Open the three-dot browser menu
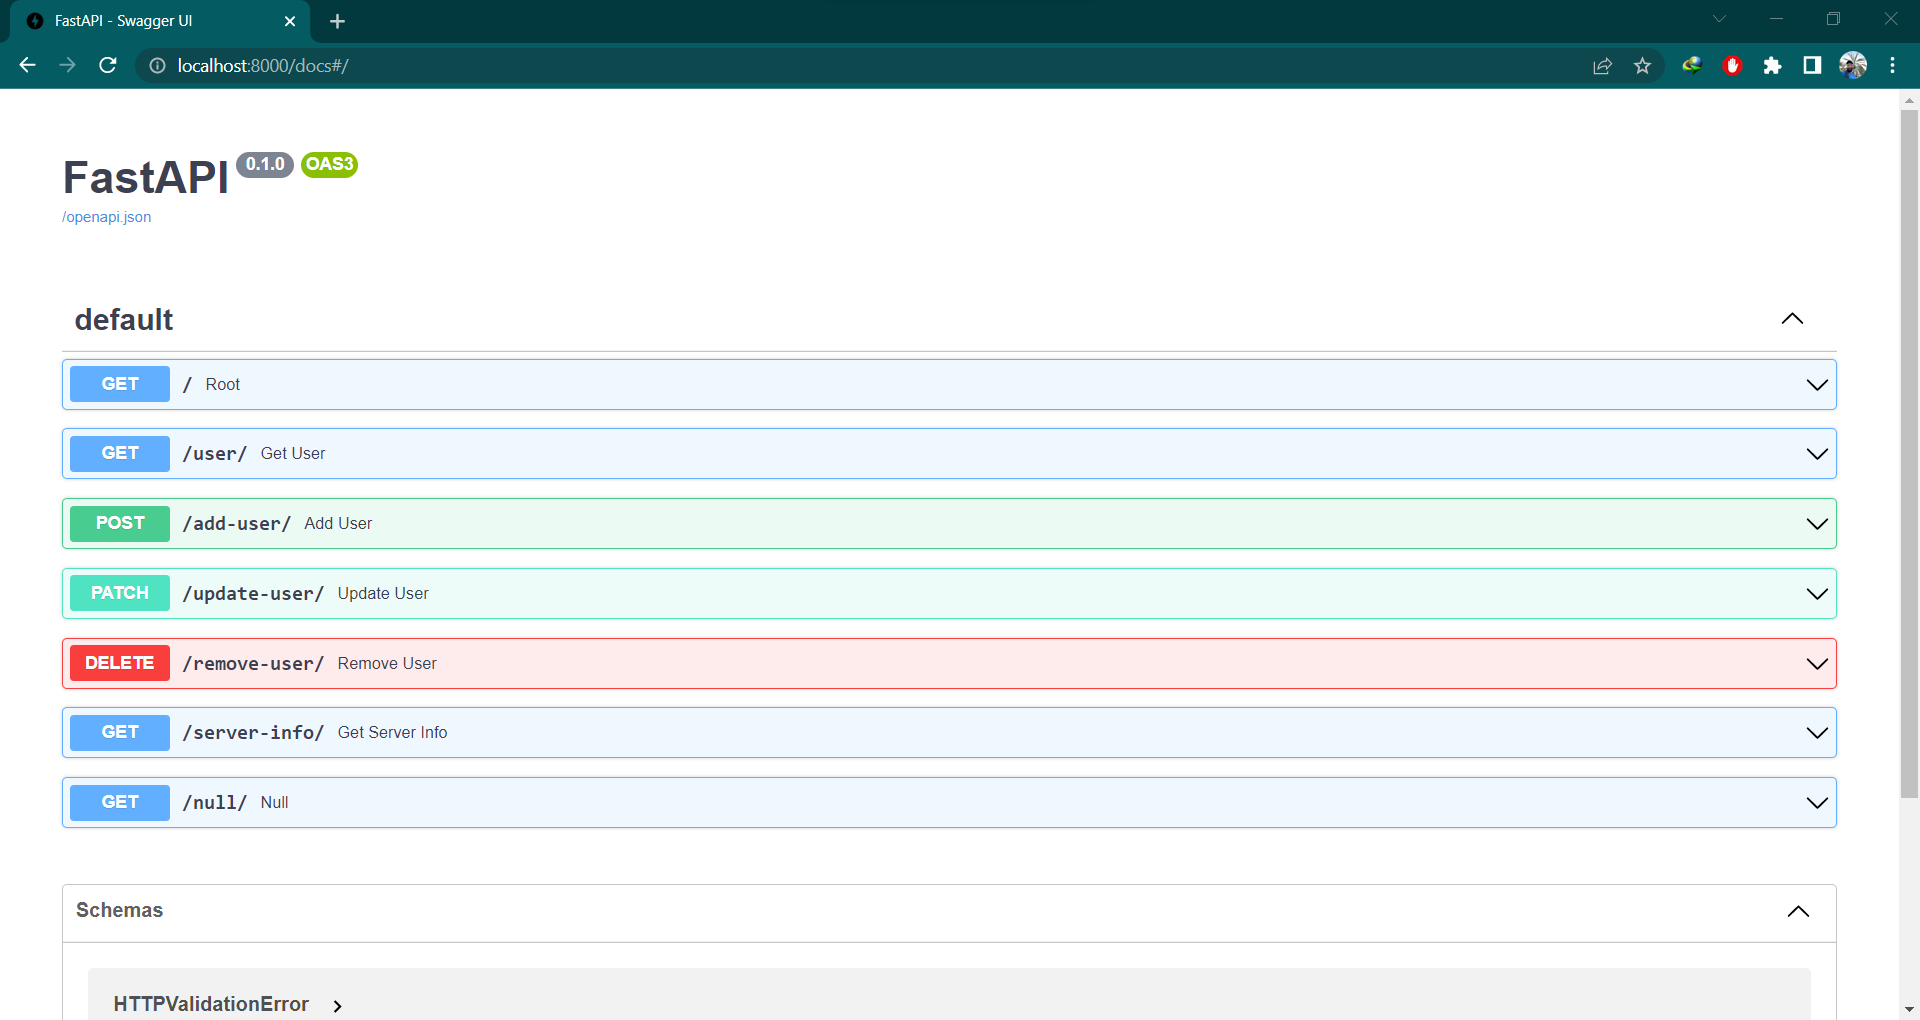This screenshot has width=1920, height=1020. tap(1892, 65)
